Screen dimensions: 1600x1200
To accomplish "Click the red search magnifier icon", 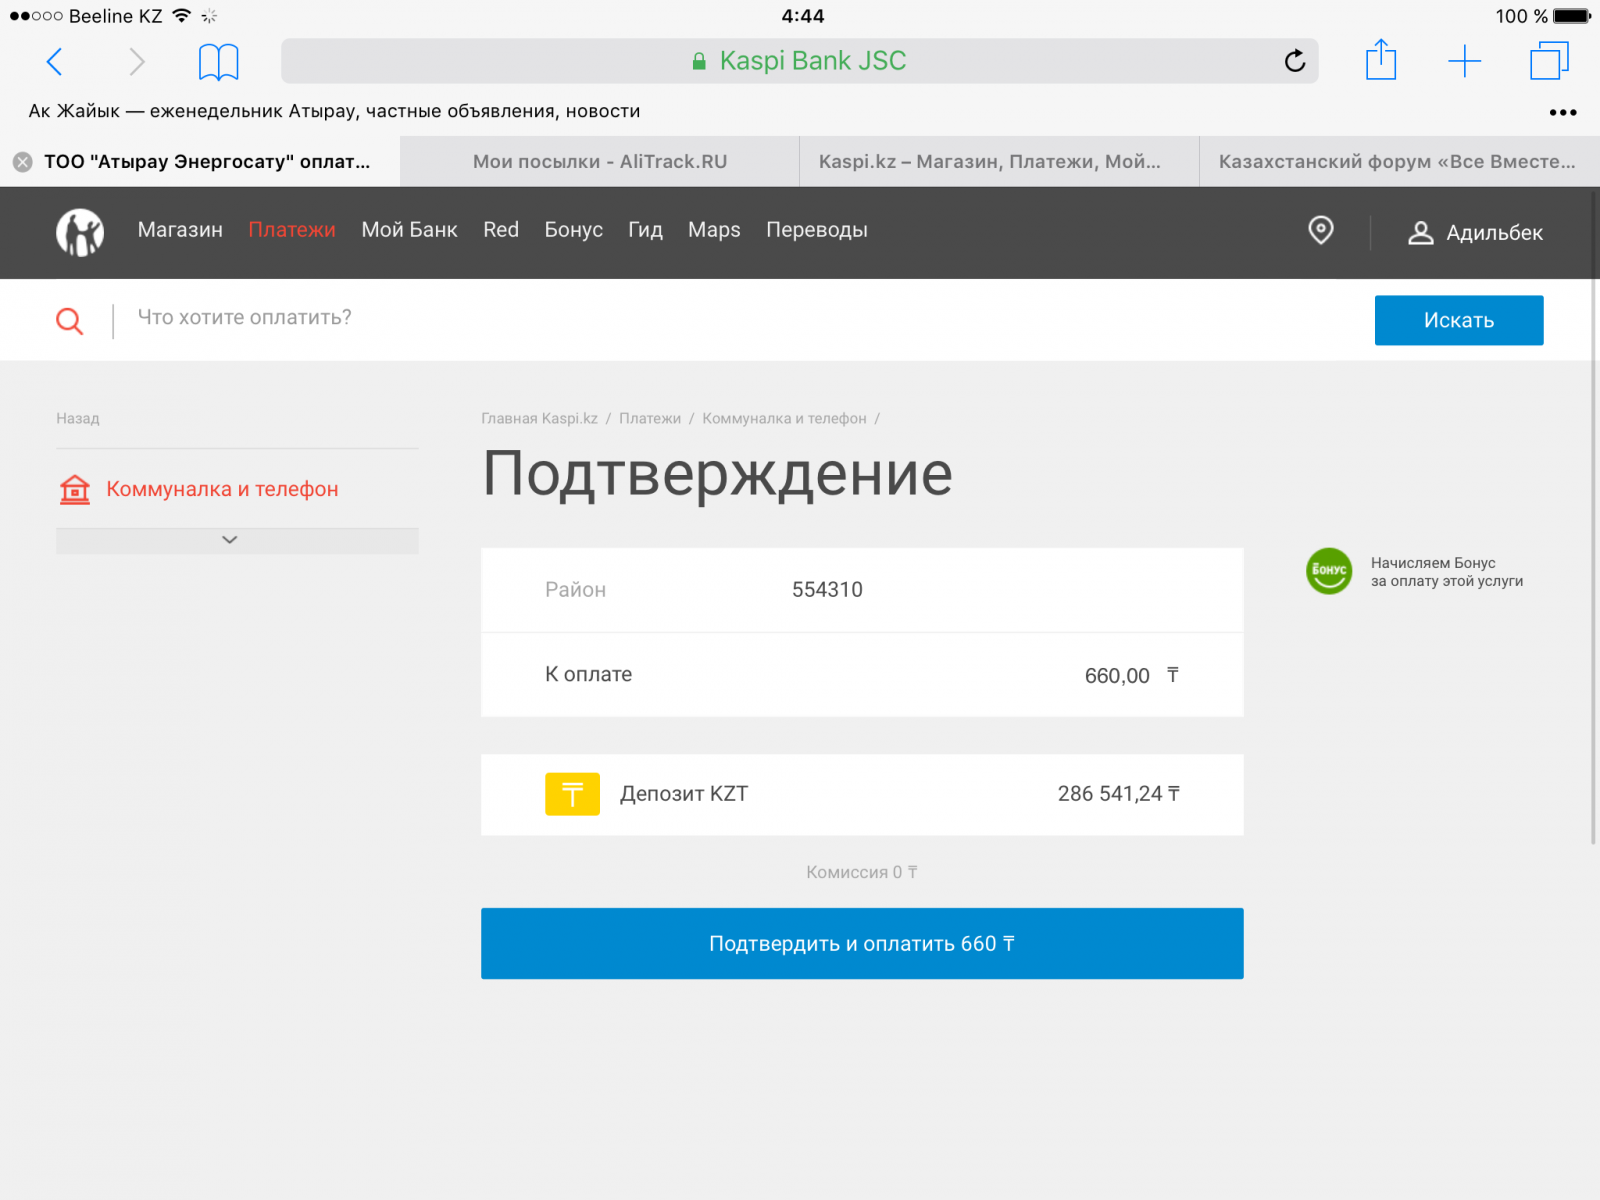I will pos(69,321).
